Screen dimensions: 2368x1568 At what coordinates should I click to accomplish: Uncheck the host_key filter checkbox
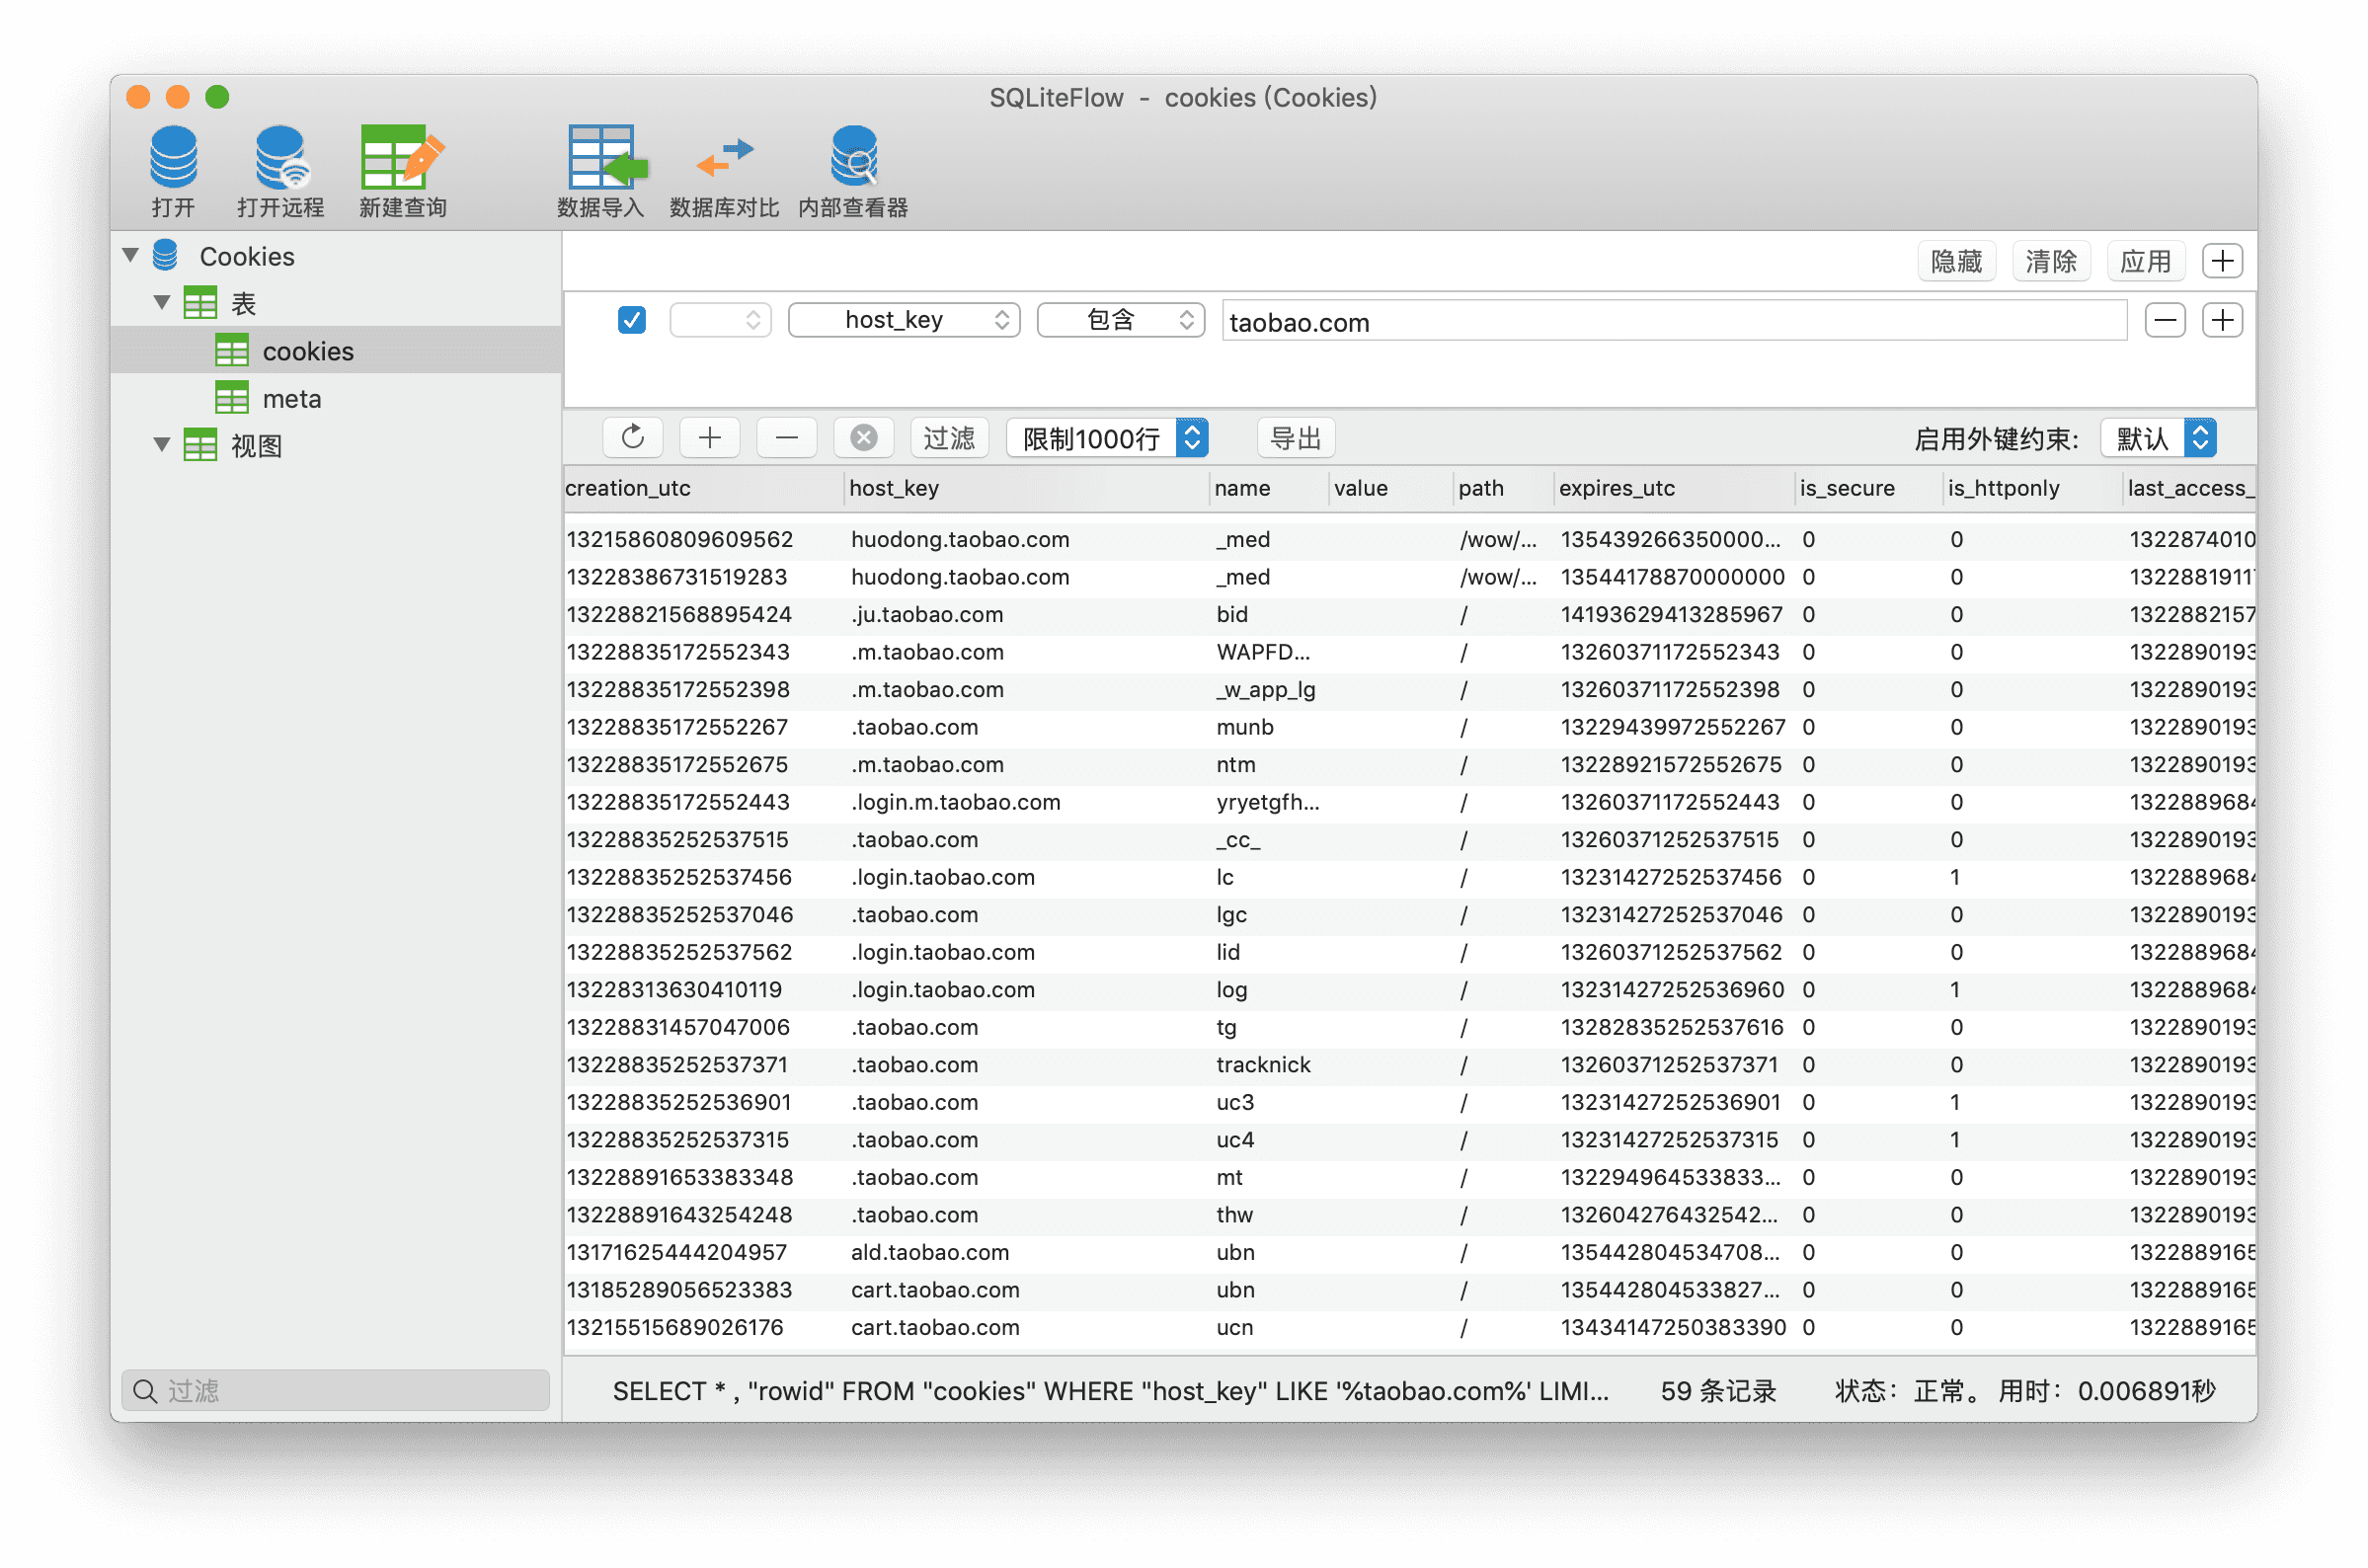[632, 320]
